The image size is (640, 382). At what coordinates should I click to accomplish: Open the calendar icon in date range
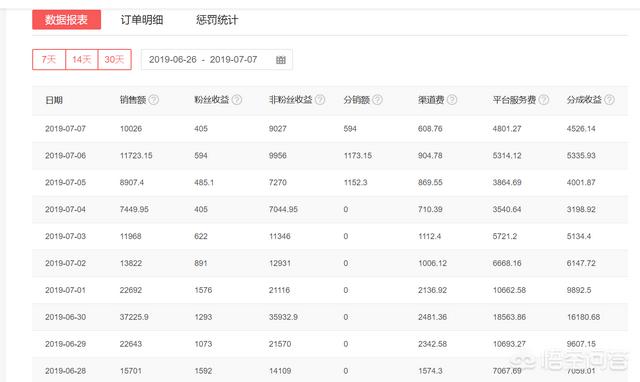coord(280,60)
